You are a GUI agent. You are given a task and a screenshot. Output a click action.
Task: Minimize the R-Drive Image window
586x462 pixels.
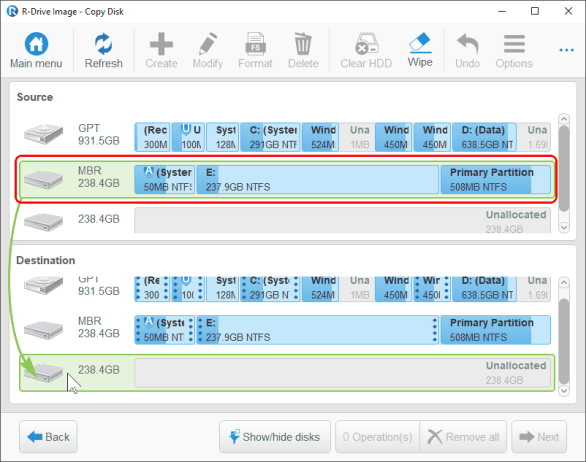pyautogui.click(x=502, y=11)
